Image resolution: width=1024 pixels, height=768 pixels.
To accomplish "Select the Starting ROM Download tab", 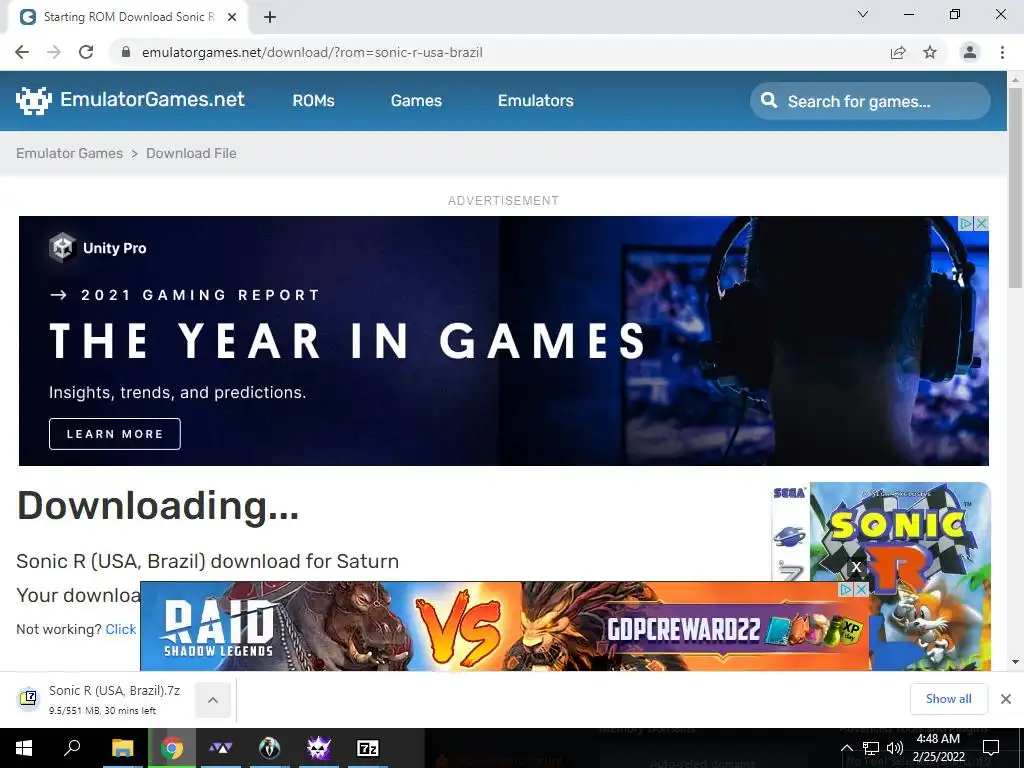I will [x=127, y=18].
